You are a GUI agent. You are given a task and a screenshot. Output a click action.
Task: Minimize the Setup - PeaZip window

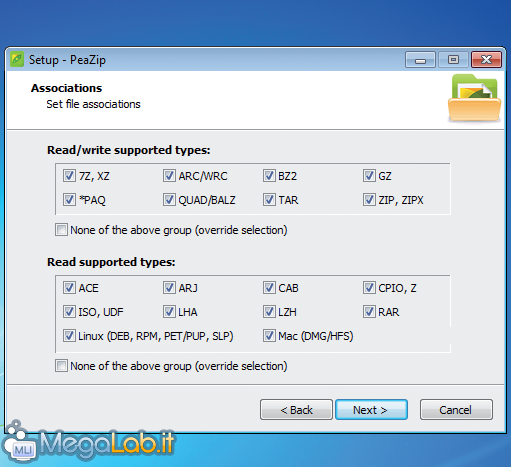pos(420,60)
